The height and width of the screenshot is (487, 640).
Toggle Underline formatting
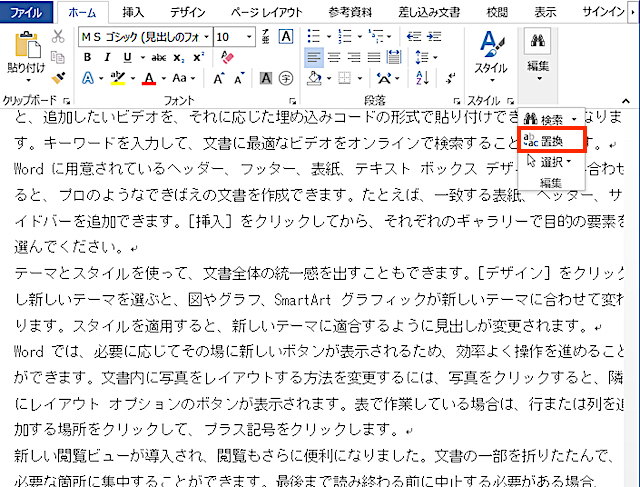pos(126,57)
